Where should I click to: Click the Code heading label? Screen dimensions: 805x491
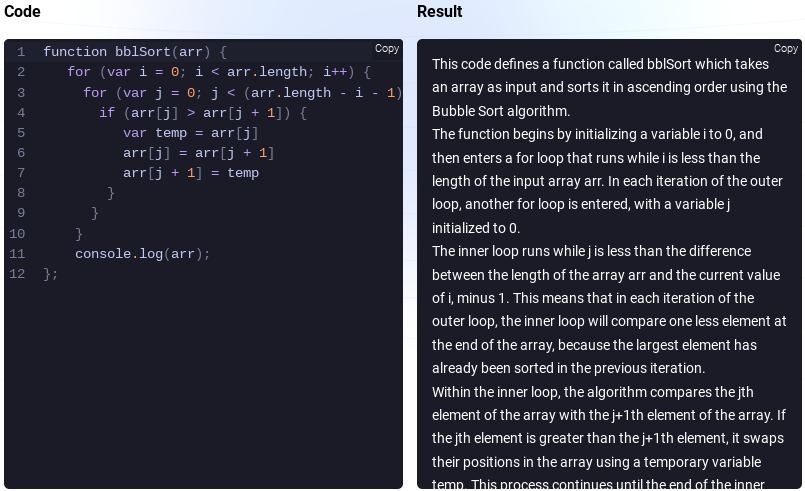tap(22, 11)
